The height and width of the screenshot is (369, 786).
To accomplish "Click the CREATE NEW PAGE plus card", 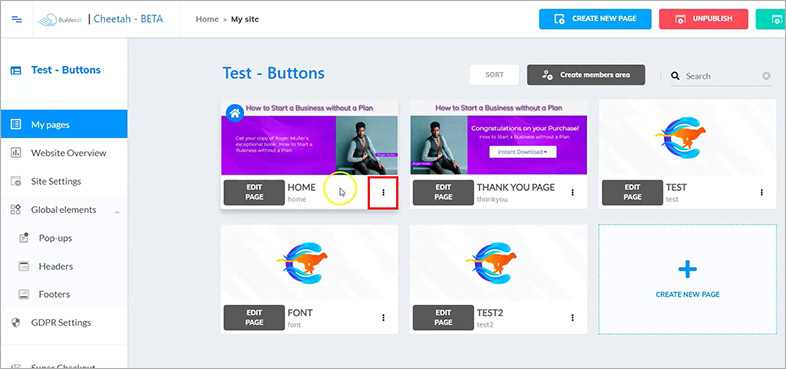I will coord(687,279).
